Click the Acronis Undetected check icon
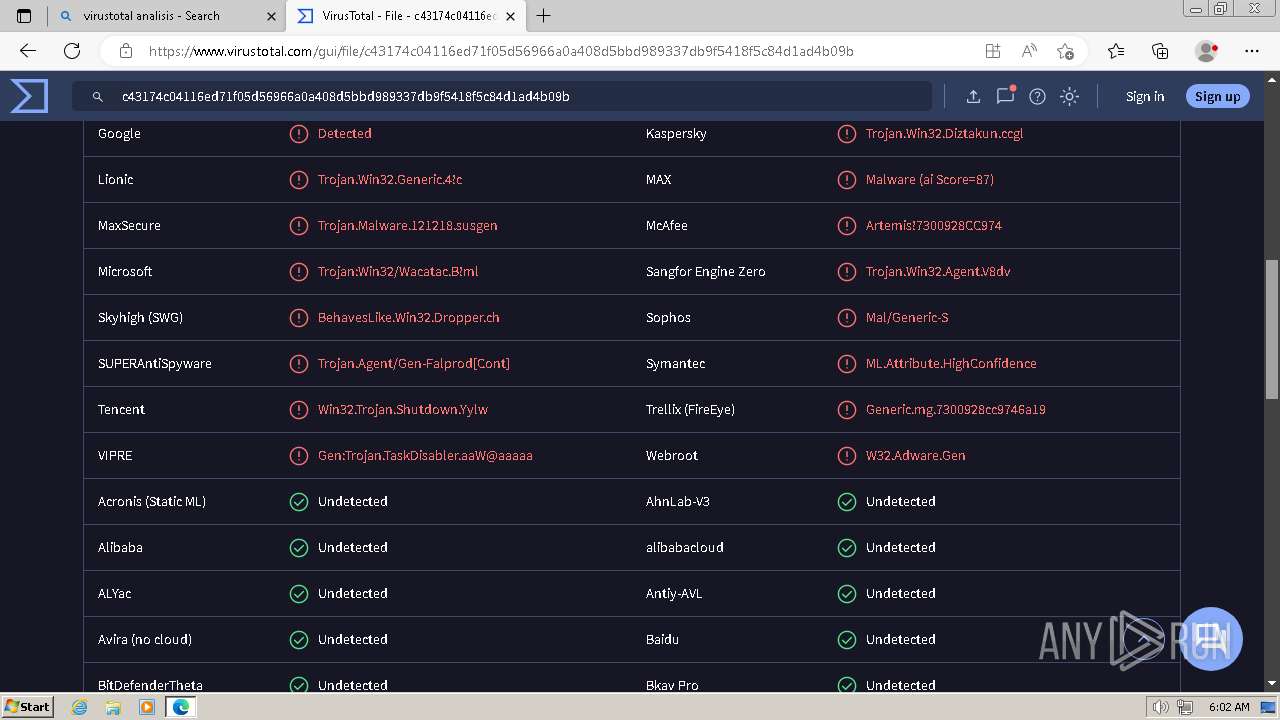This screenshot has width=1280, height=720. [298, 502]
